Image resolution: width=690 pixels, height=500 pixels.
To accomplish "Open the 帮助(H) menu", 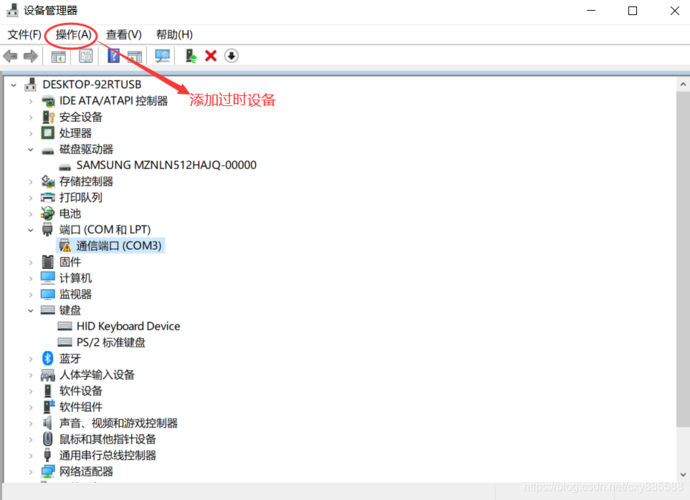I will [174, 34].
